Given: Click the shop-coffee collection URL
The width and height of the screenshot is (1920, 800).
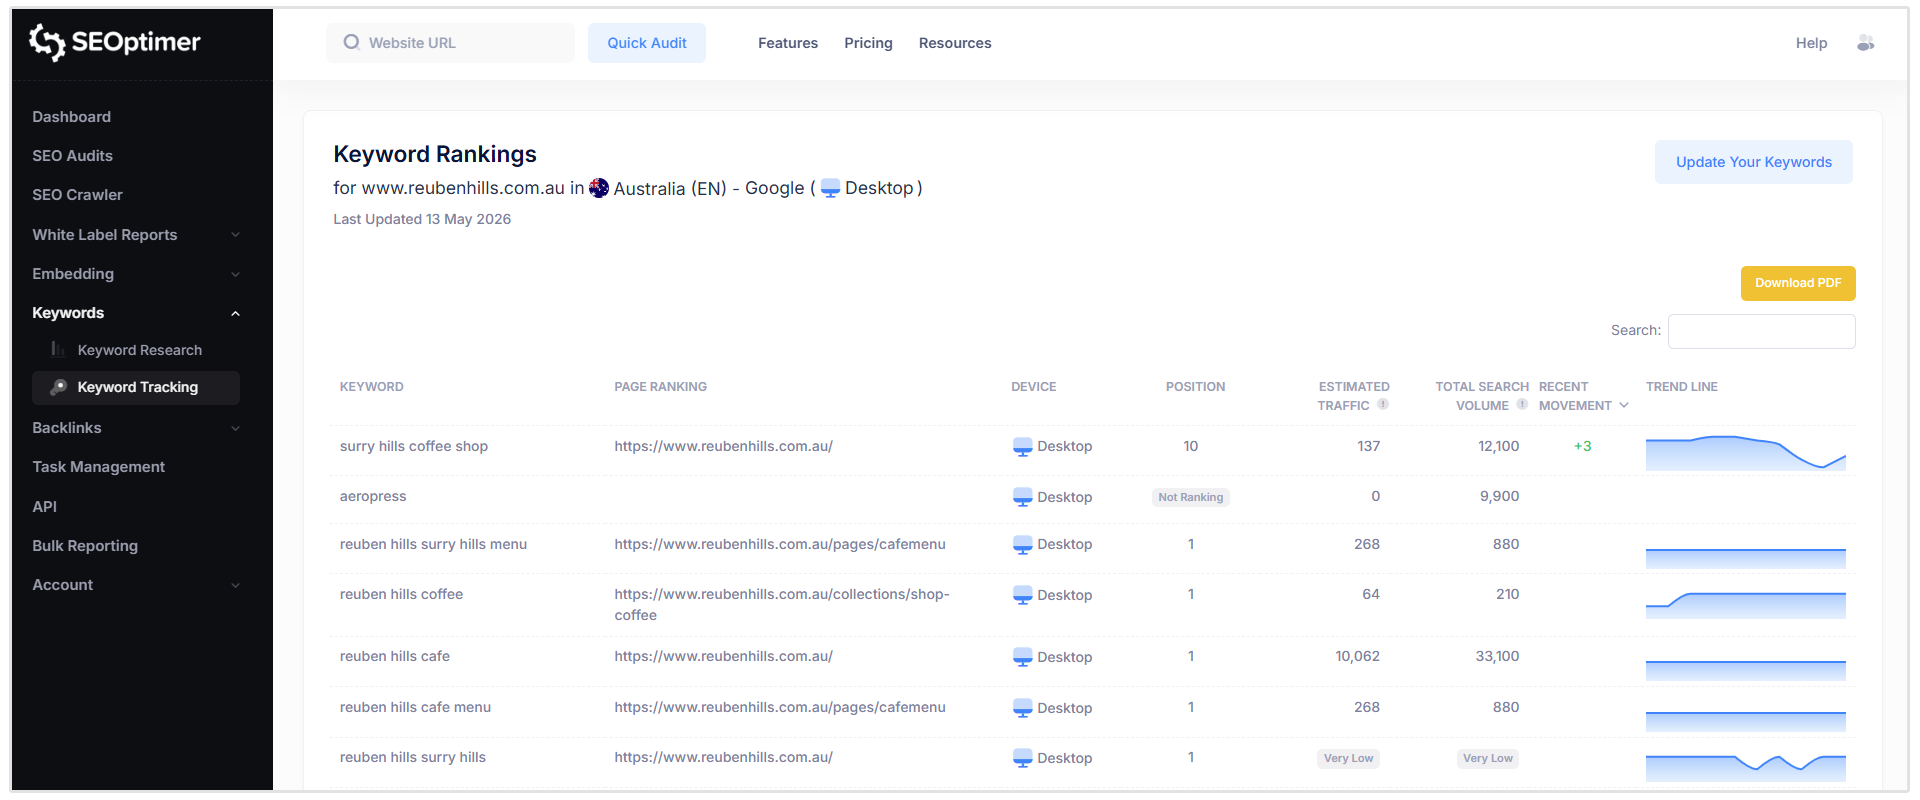Looking at the screenshot, I should (x=782, y=605).
